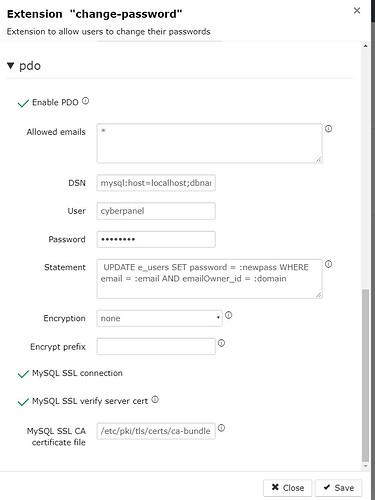375x500 pixels.
Task: Toggle MySQL SSL connection checkbox
Action: pos(23,374)
